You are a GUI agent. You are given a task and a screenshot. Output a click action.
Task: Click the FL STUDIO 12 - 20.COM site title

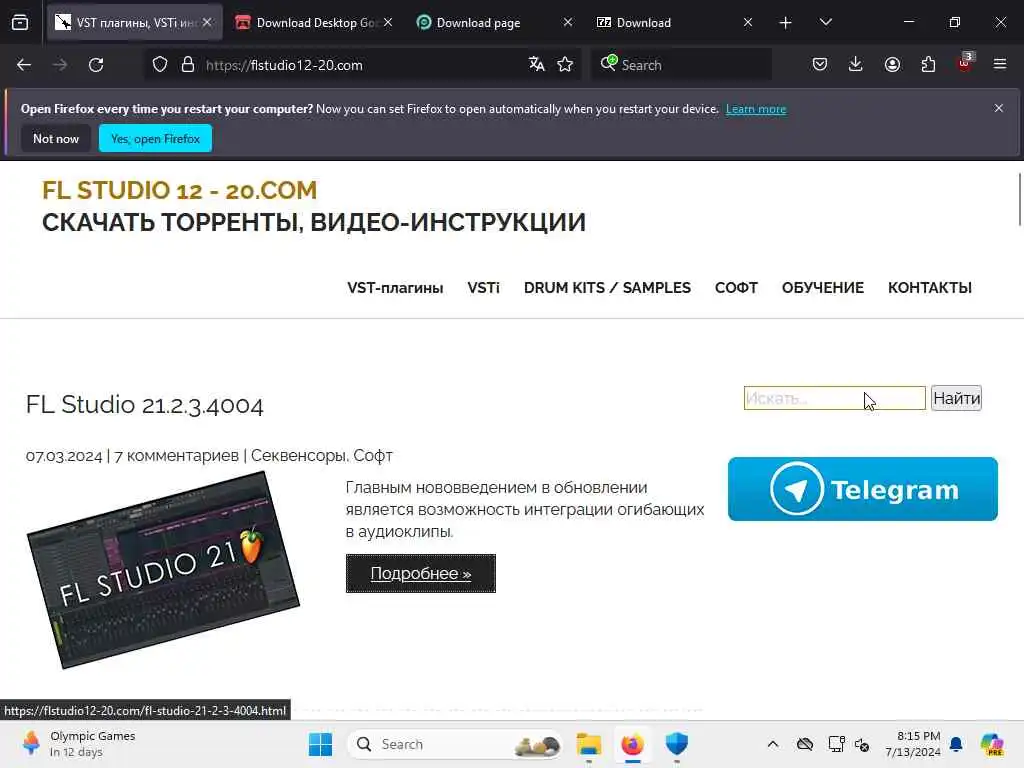point(180,190)
